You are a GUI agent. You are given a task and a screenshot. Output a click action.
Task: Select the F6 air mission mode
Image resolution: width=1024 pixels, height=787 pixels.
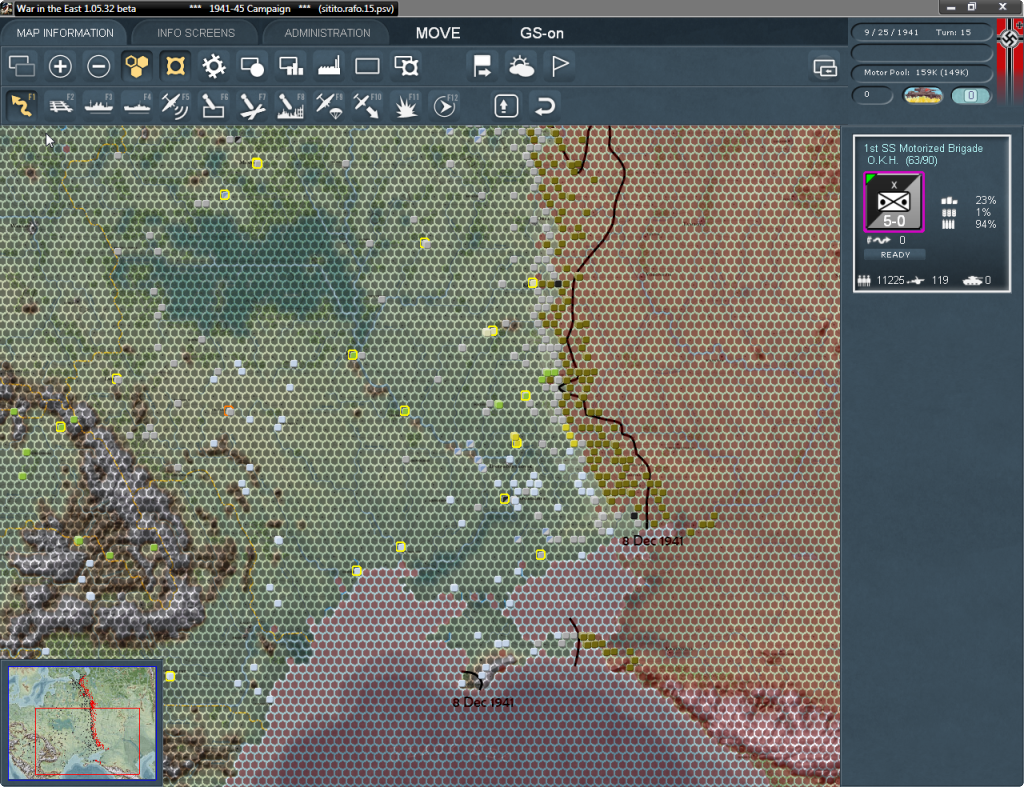(214, 106)
